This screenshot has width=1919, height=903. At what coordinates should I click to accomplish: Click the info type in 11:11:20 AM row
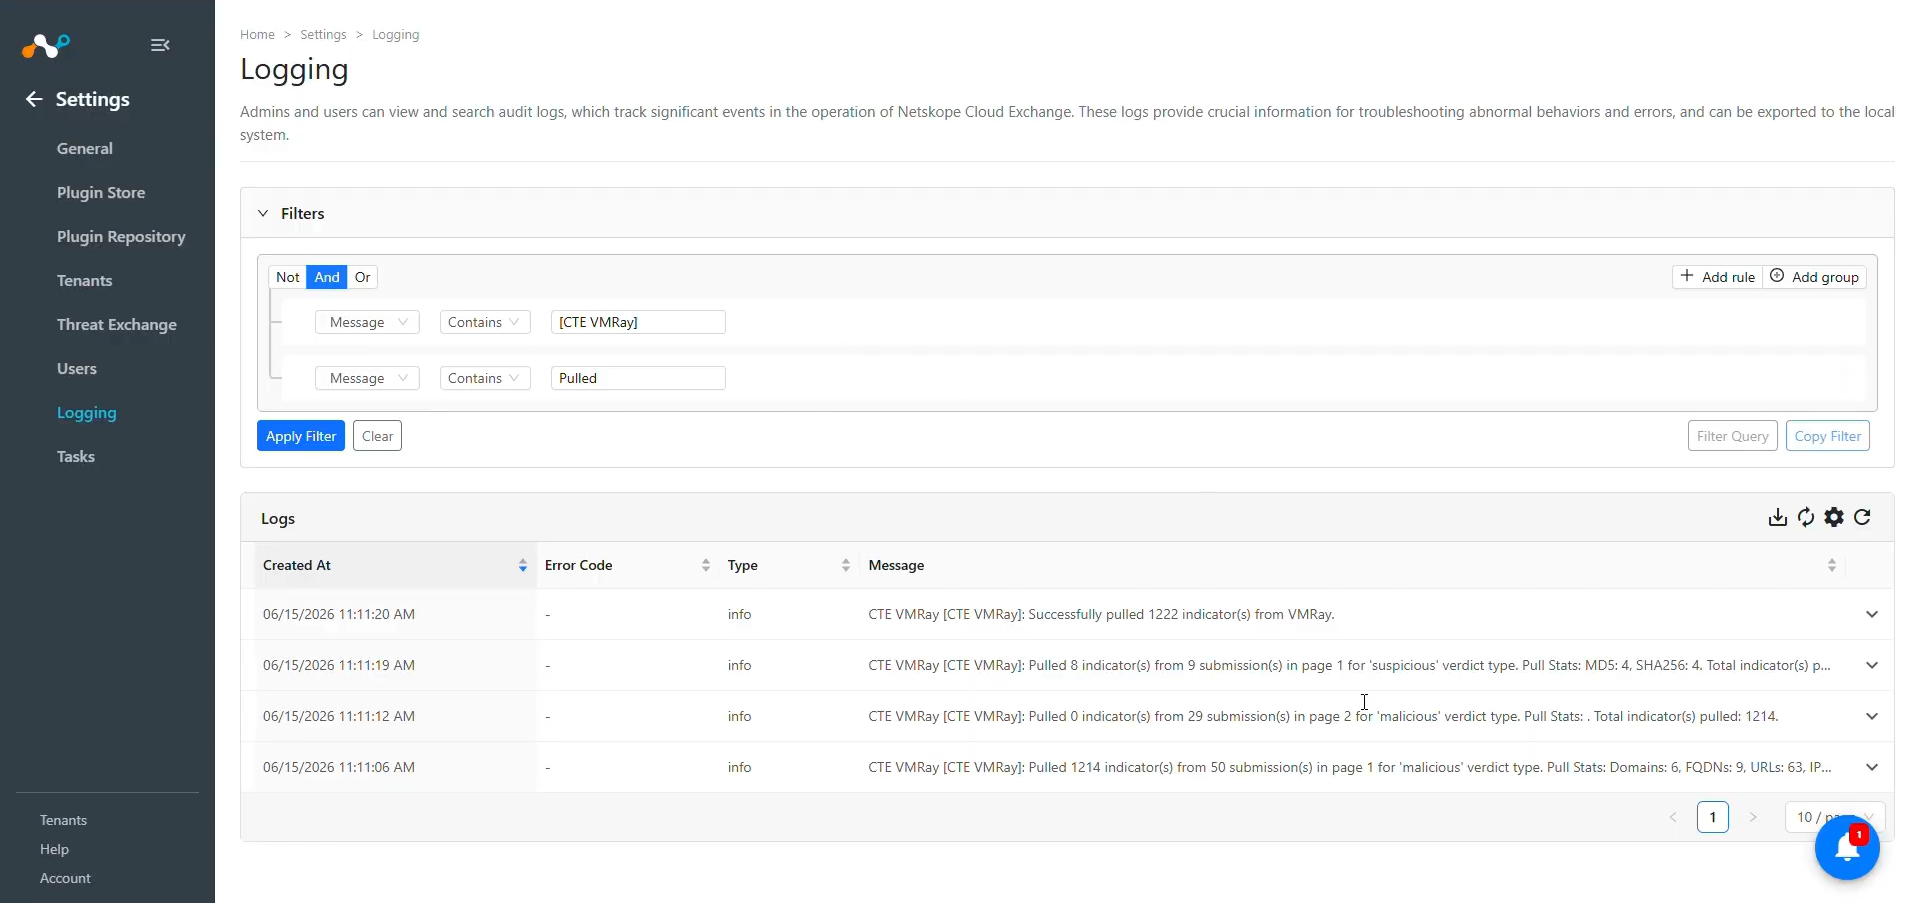pos(739,614)
